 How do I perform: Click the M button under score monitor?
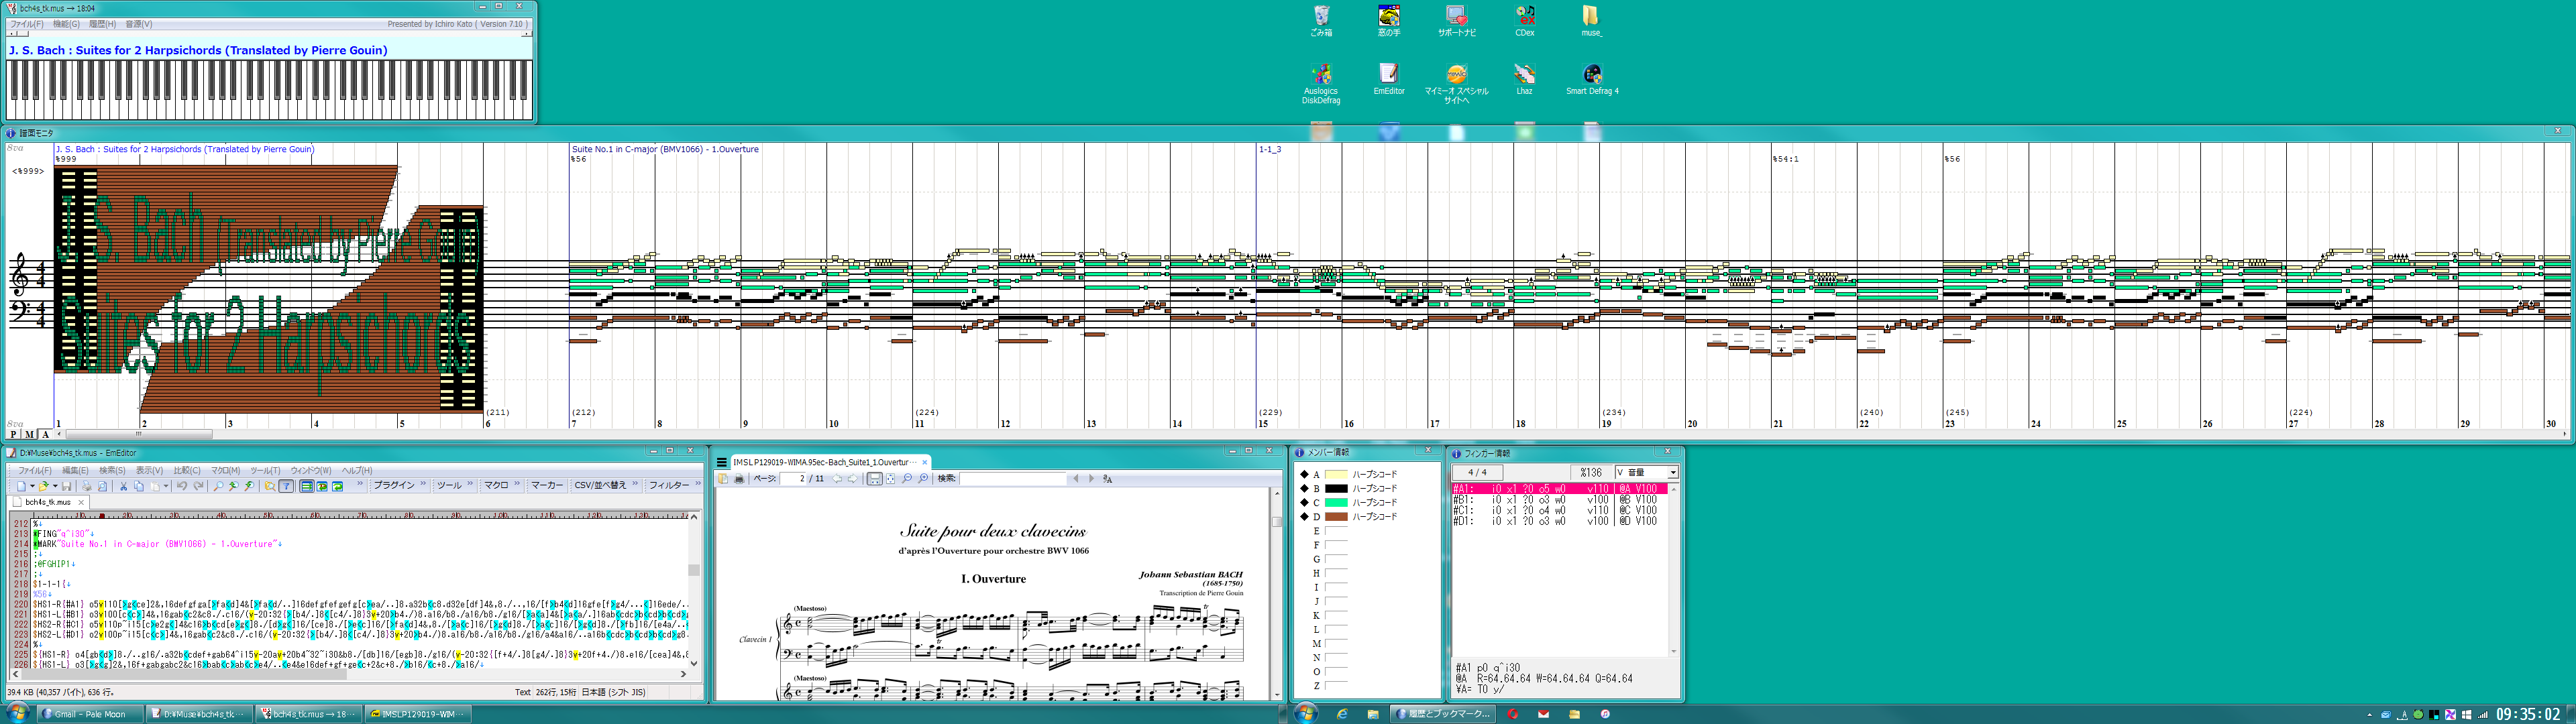pyautogui.click(x=29, y=435)
